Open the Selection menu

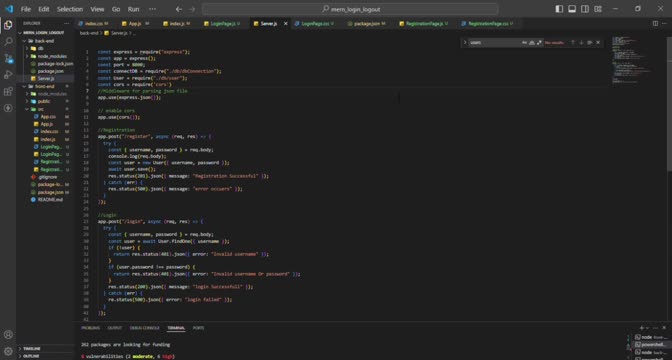[70, 9]
